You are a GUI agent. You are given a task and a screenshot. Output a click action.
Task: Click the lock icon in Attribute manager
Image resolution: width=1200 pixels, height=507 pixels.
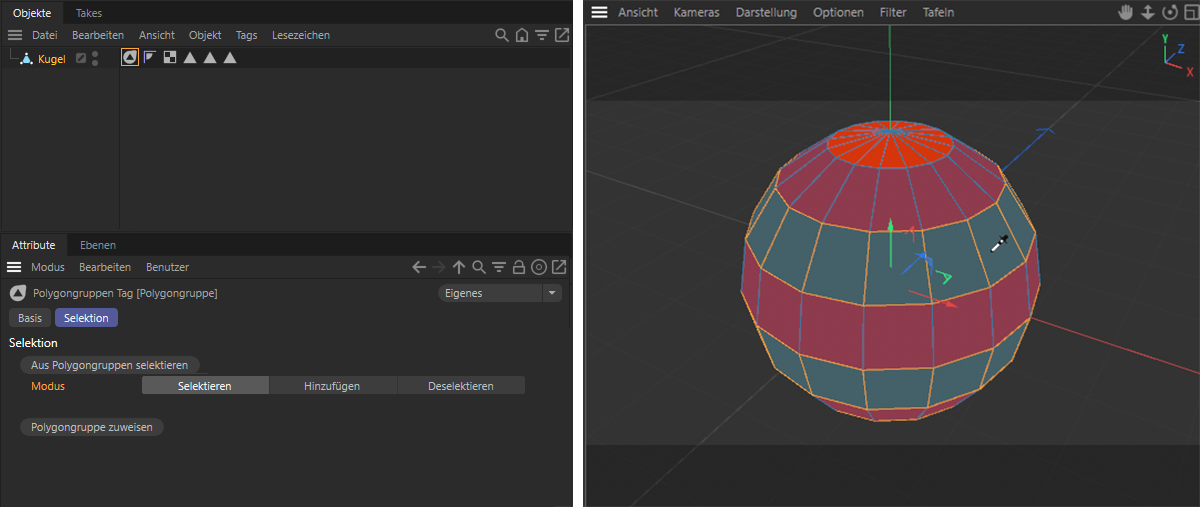pyautogui.click(x=519, y=267)
